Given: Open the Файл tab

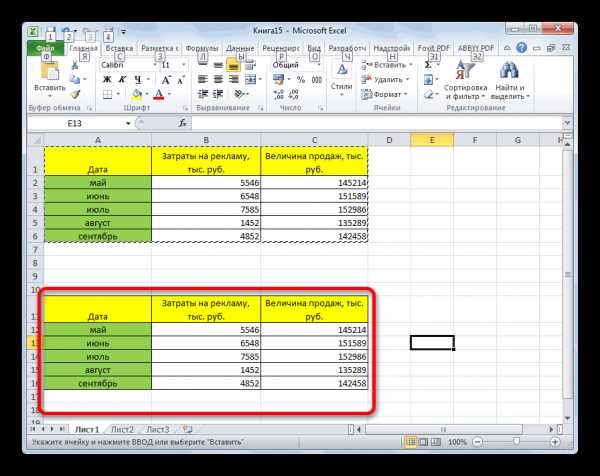Looking at the screenshot, I should (46, 48).
